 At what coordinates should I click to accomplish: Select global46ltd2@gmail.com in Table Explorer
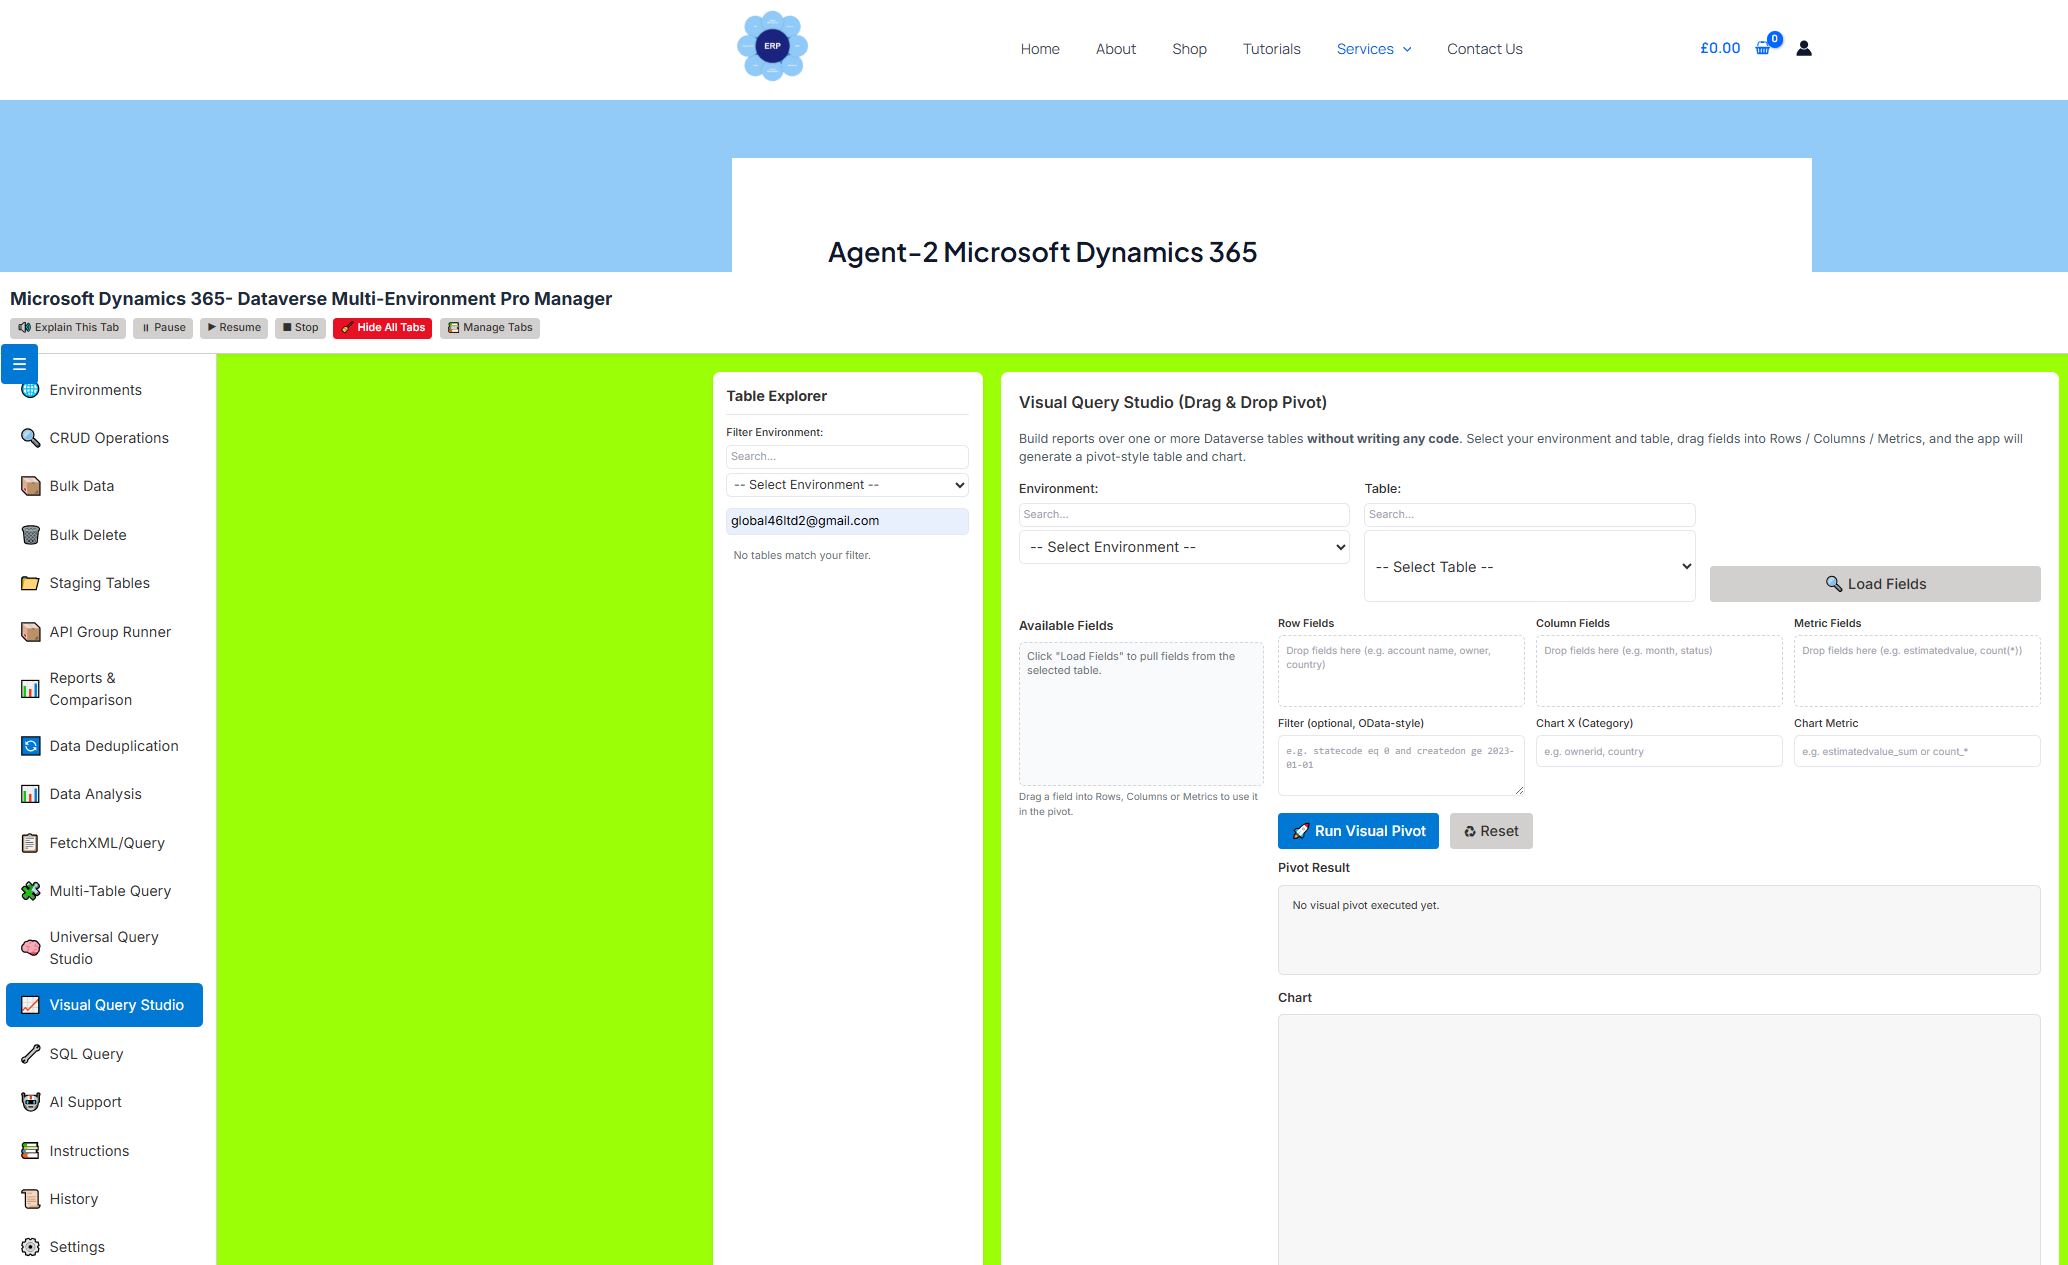[x=846, y=520]
